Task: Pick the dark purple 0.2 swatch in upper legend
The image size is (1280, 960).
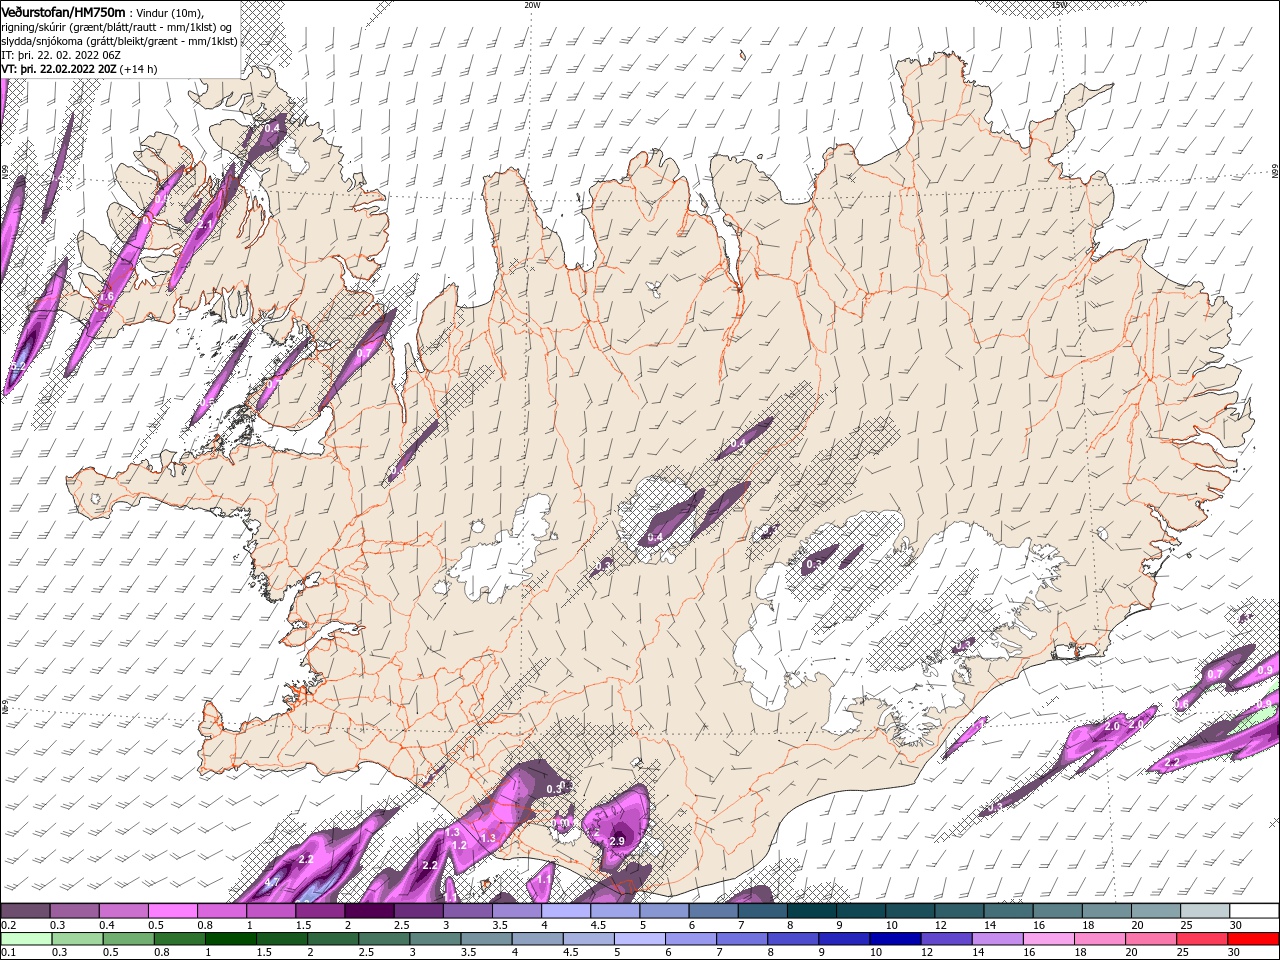Action: [x=25, y=911]
